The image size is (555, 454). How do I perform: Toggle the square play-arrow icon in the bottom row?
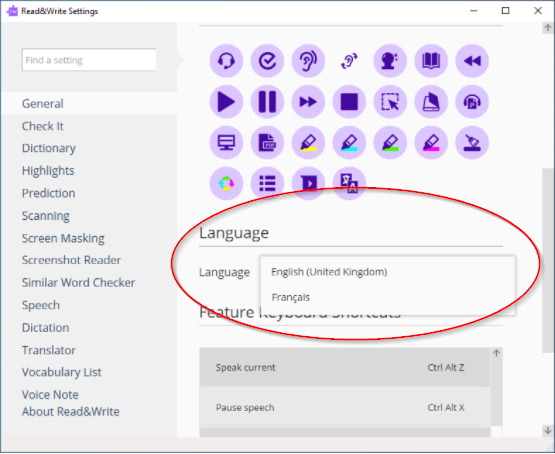click(x=308, y=183)
